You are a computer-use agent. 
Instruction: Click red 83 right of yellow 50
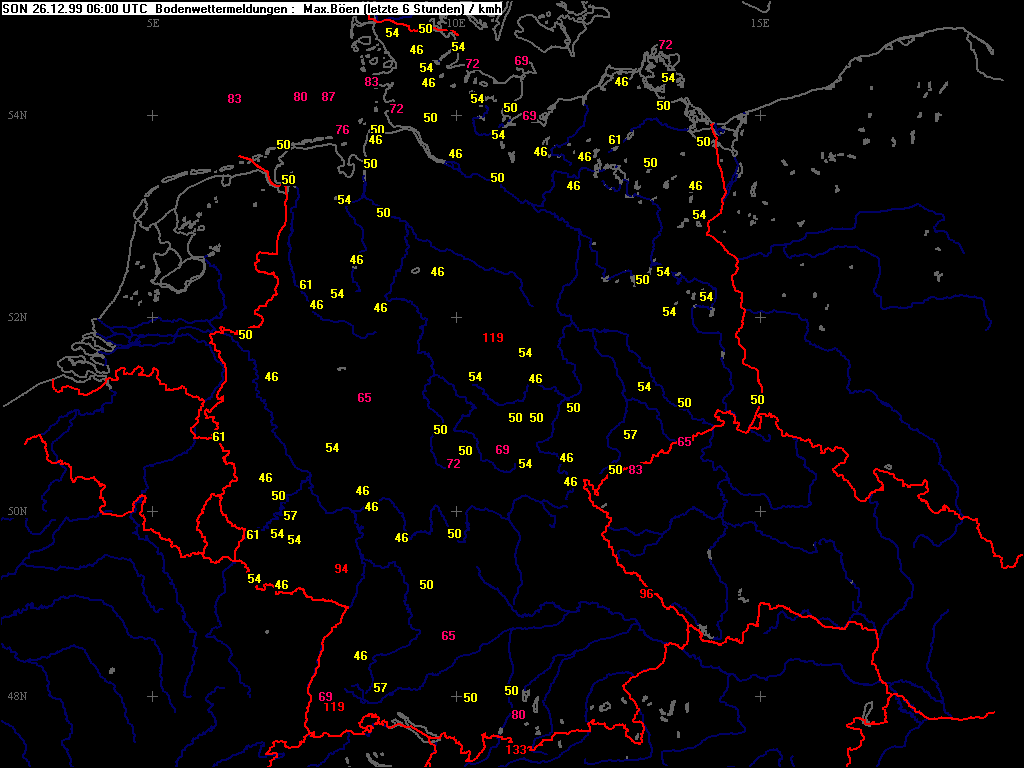pyautogui.click(x=635, y=470)
